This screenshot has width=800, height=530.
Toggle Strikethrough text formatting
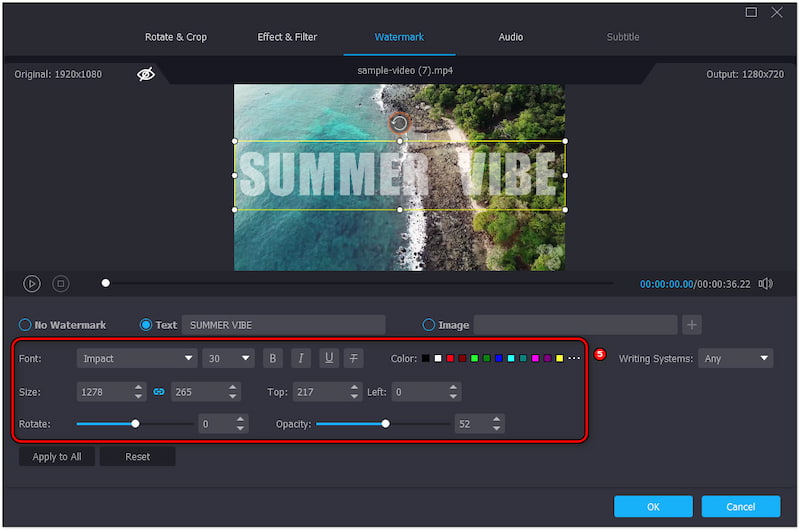pyautogui.click(x=354, y=358)
